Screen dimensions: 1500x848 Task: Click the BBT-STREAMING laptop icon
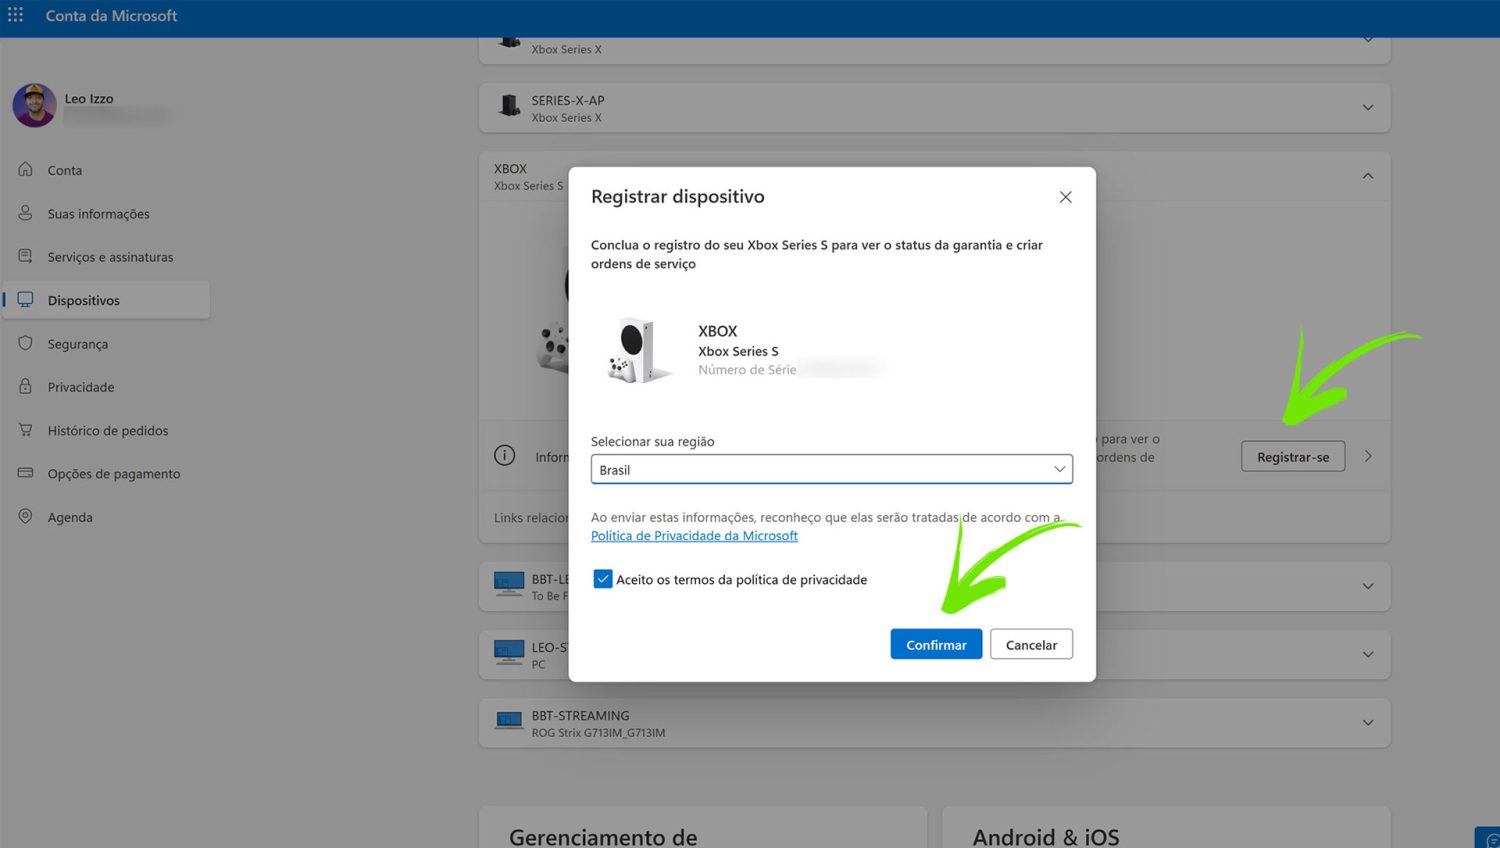pos(509,721)
